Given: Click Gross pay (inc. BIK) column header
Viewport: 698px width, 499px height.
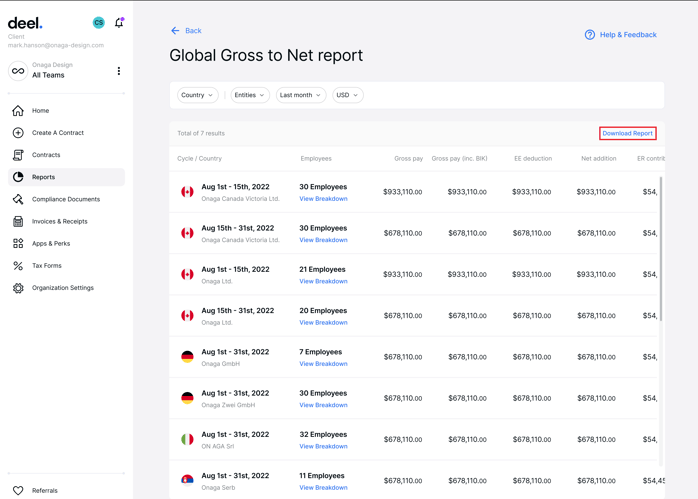Looking at the screenshot, I should [459, 158].
